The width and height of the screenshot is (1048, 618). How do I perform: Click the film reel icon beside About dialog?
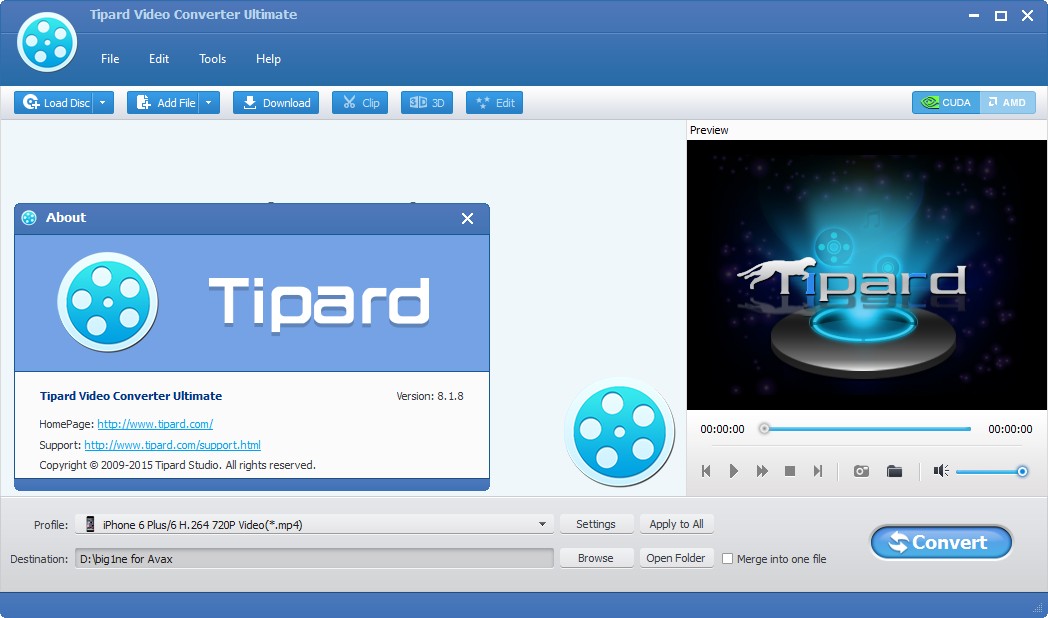[620, 432]
